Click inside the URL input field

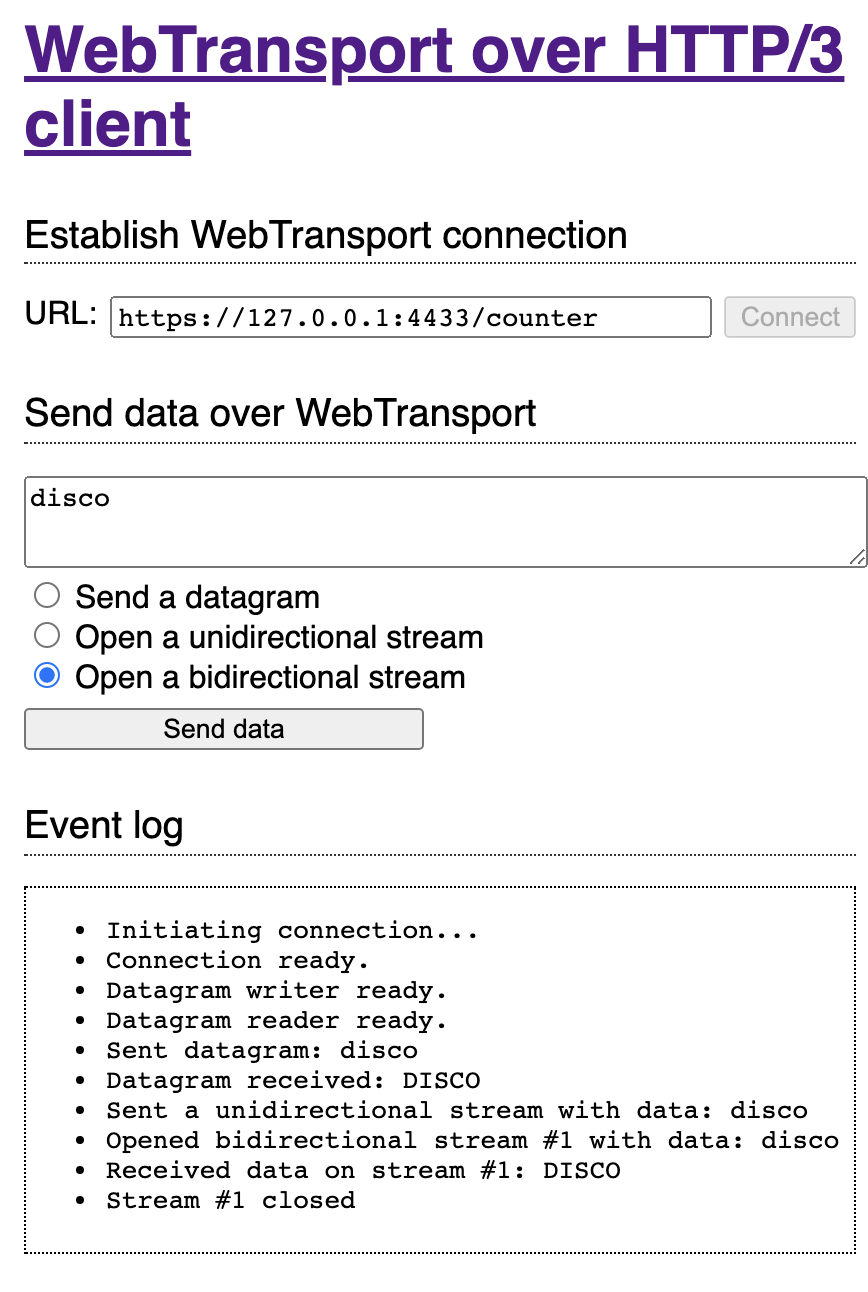pos(410,317)
